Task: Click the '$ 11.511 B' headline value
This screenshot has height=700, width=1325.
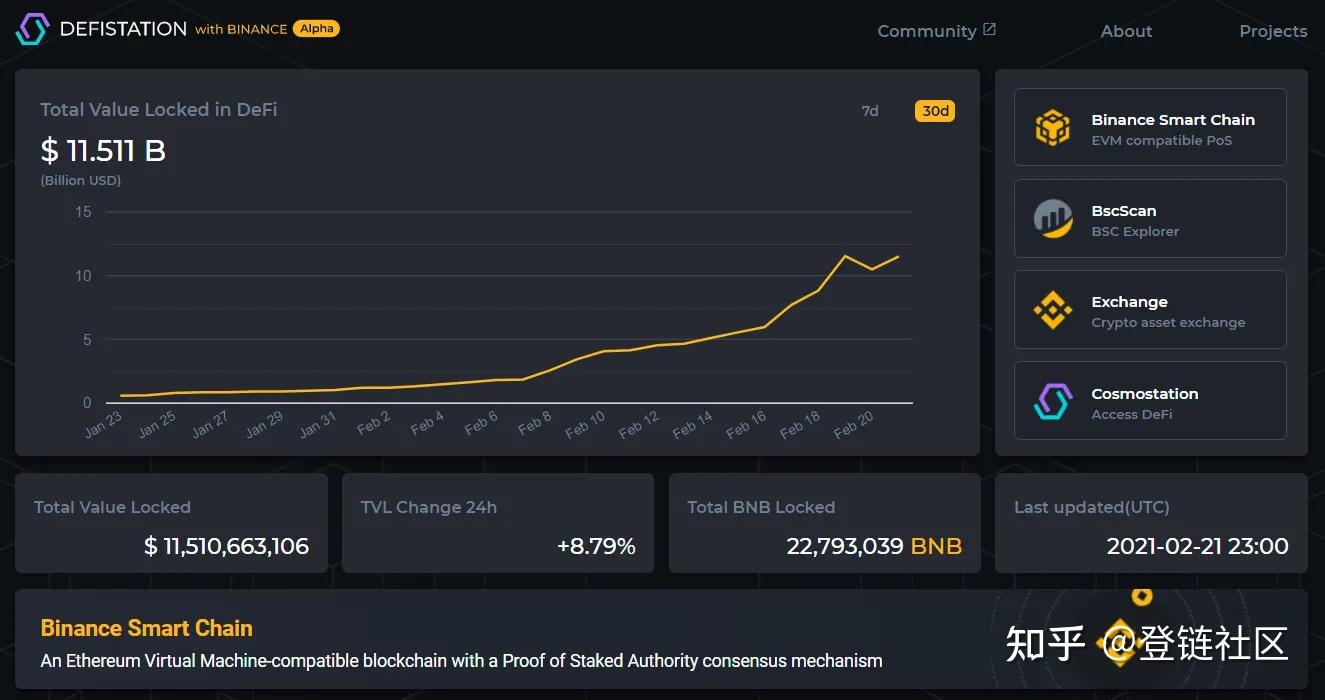Action: coord(103,151)
